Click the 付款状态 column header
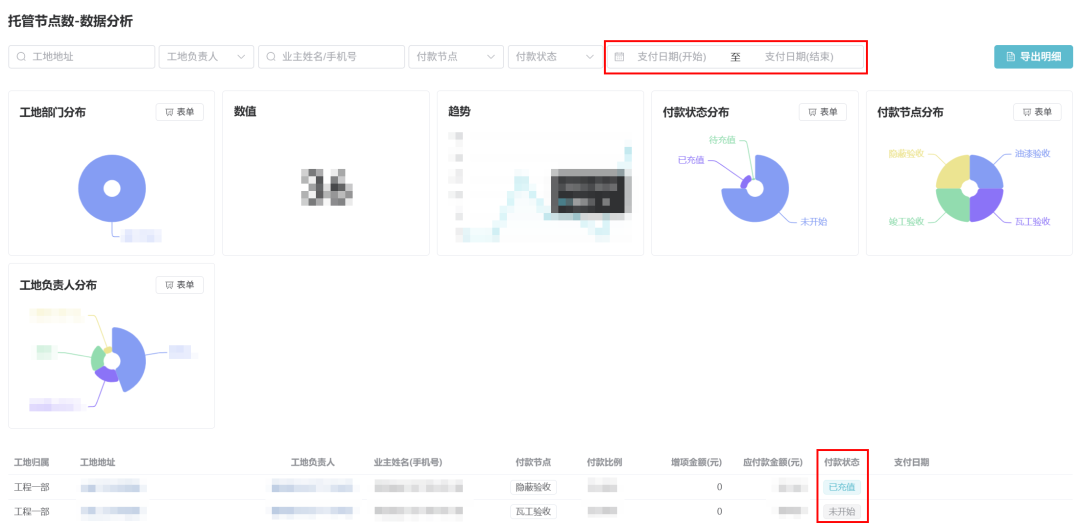The height and width of the screenshot is (523, 1080). [x=841, y=462]
